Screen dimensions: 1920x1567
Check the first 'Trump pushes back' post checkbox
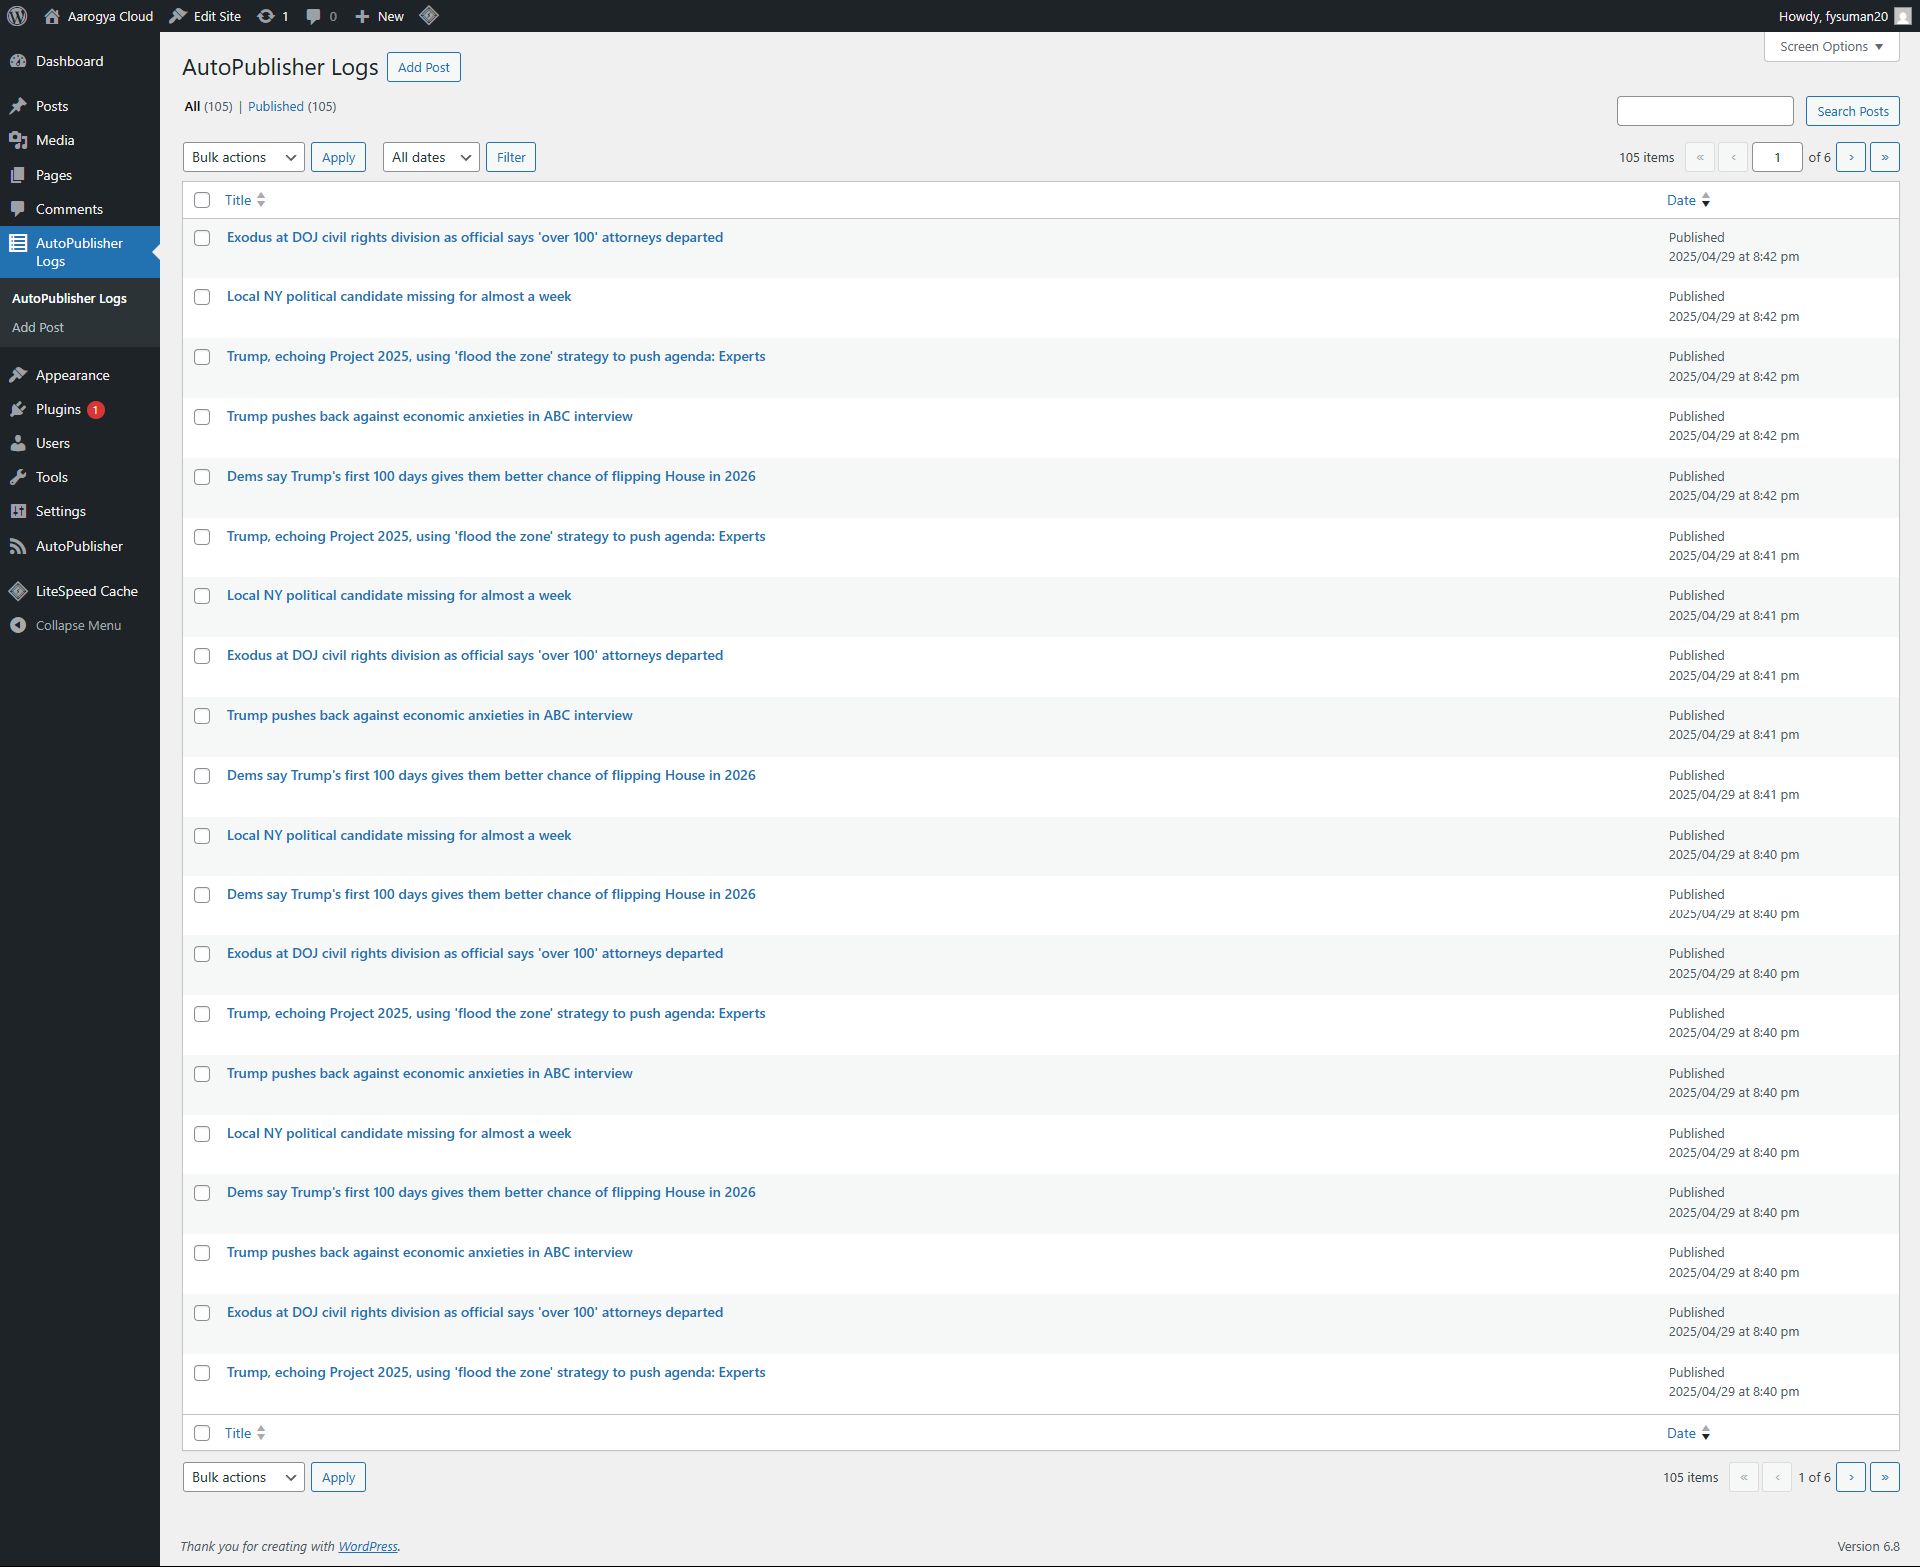(x=202, y=417)
